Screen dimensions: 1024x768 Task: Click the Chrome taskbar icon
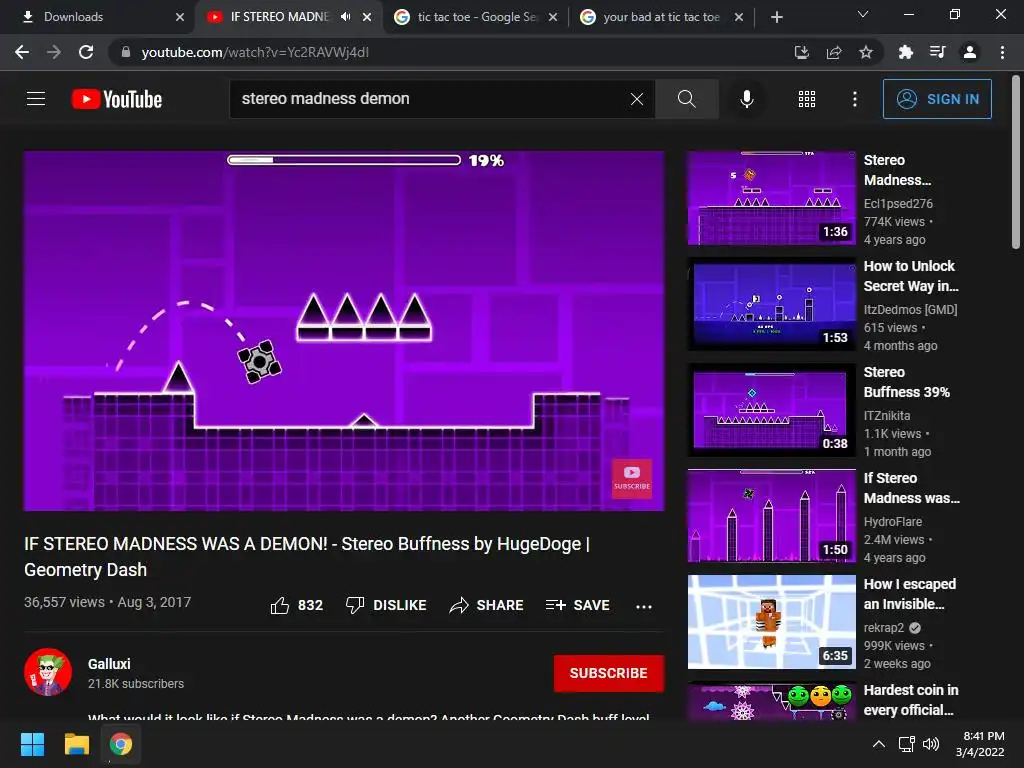[121, 744]
